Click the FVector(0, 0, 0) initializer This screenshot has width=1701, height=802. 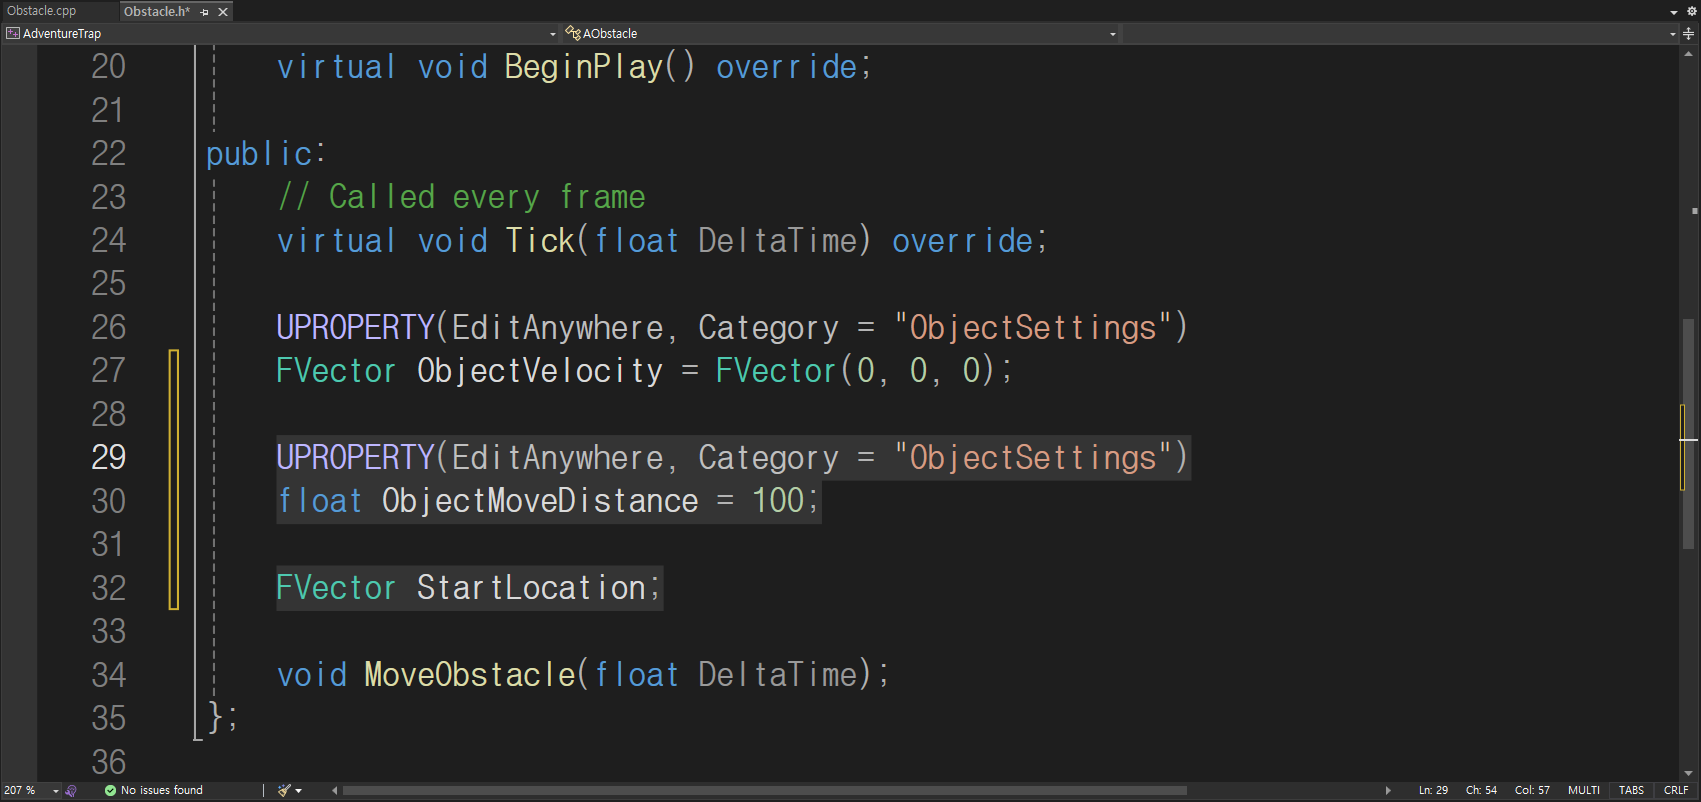point(855,371)
